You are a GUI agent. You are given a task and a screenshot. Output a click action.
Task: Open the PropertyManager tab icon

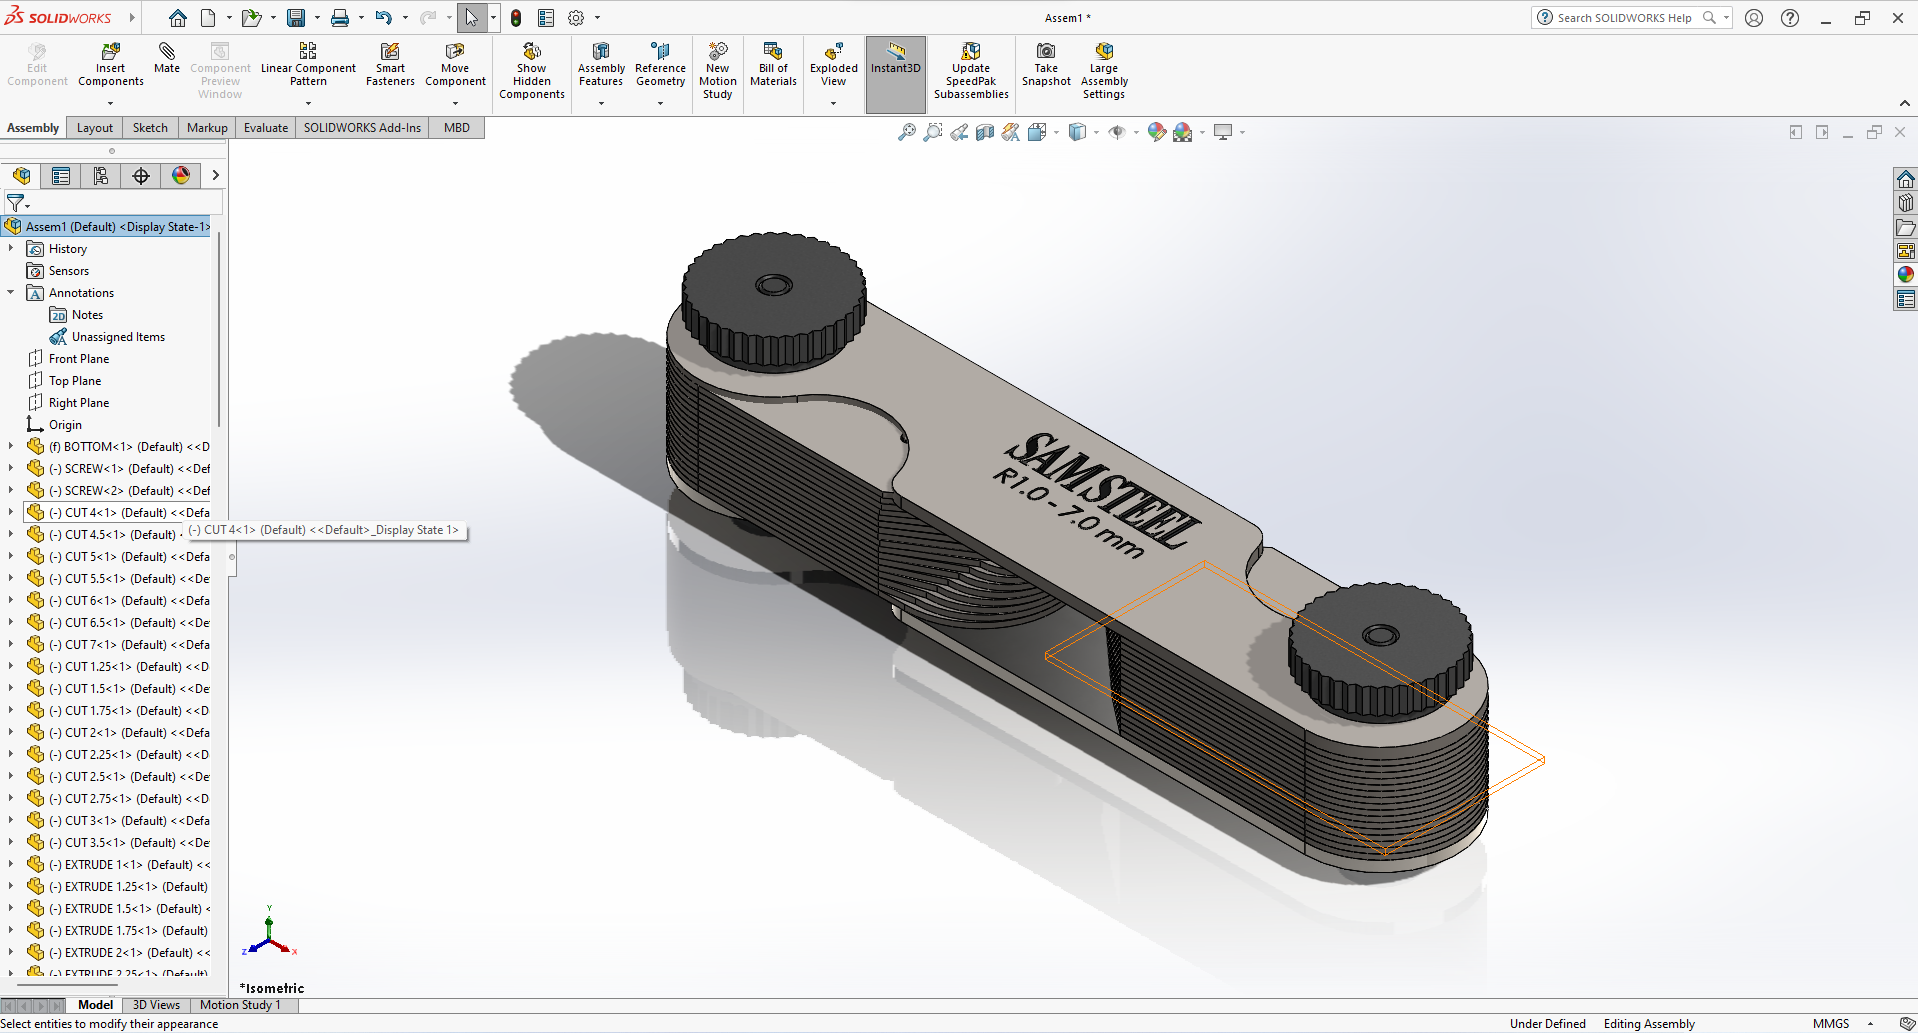click(x=61, y=176)
